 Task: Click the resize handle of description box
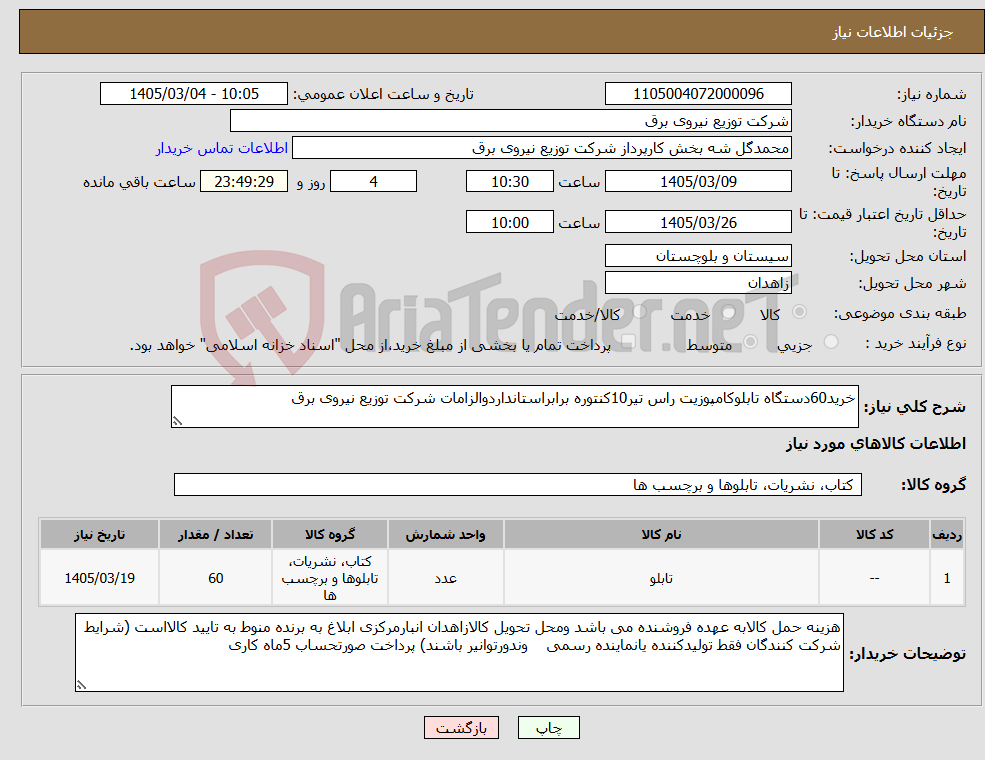point(177,421)
